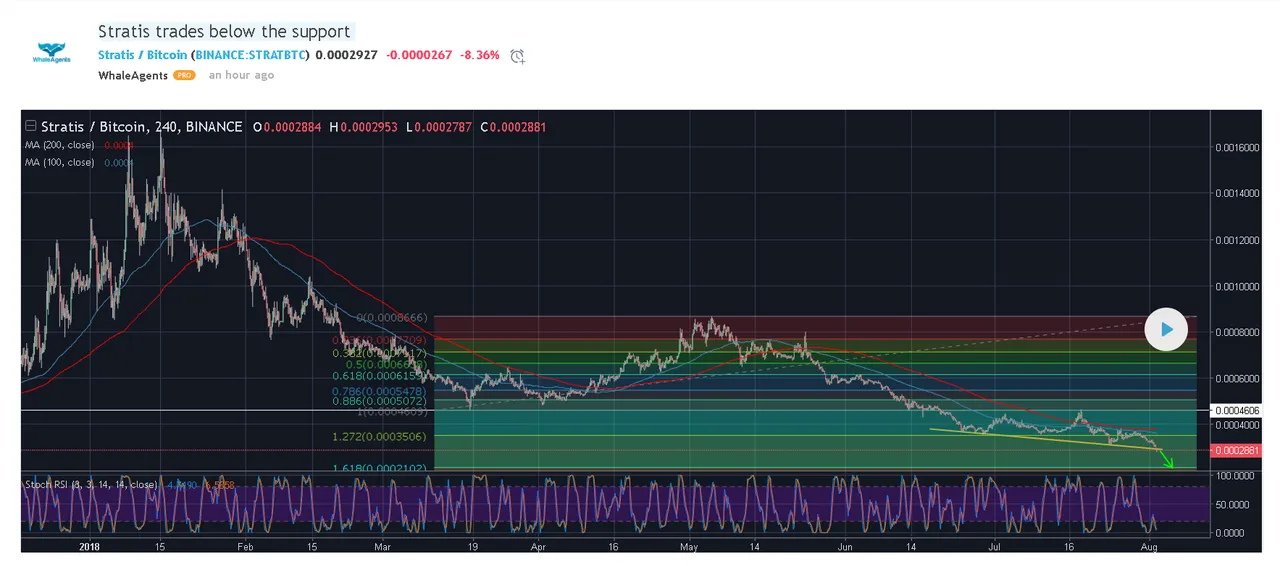This screenshot has width=1280, height=566.
Task: Click the Fibonacci 0.786(0.0005478) level label
Action: (x=381, y=390)
